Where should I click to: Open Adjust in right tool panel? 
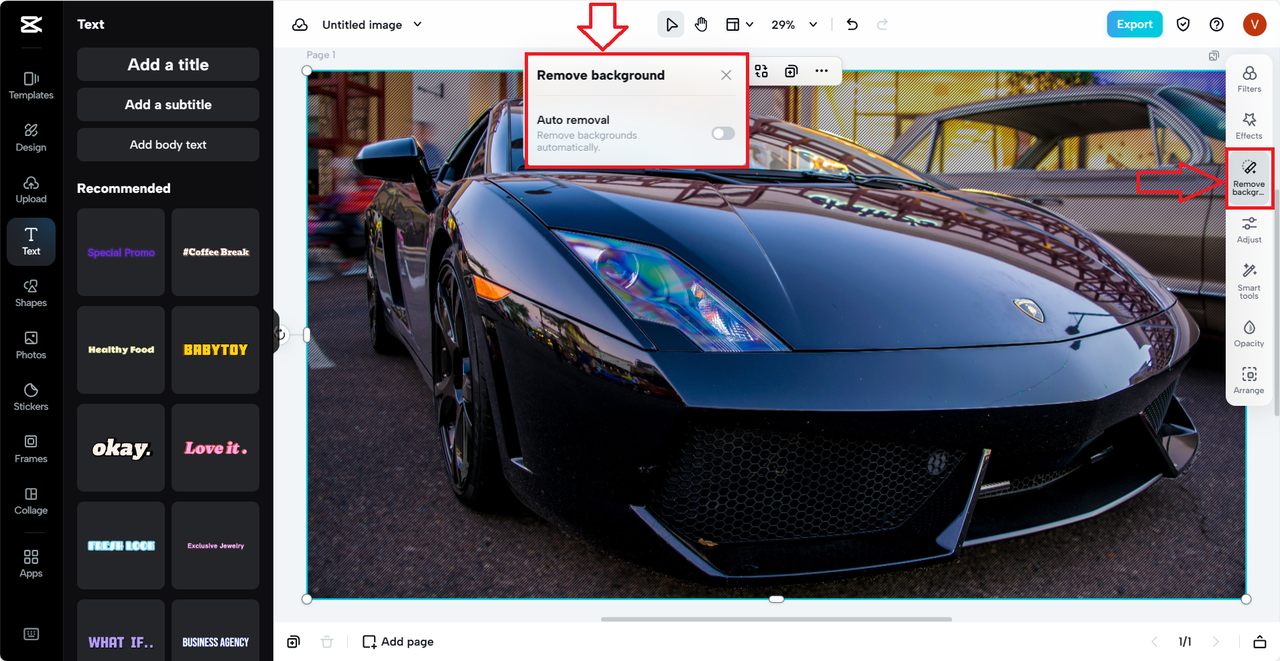(1249, 230)
